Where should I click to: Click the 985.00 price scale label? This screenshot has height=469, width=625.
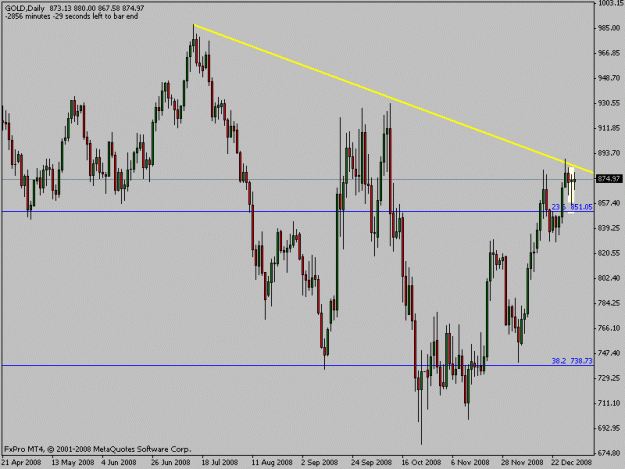pos(608,28)
